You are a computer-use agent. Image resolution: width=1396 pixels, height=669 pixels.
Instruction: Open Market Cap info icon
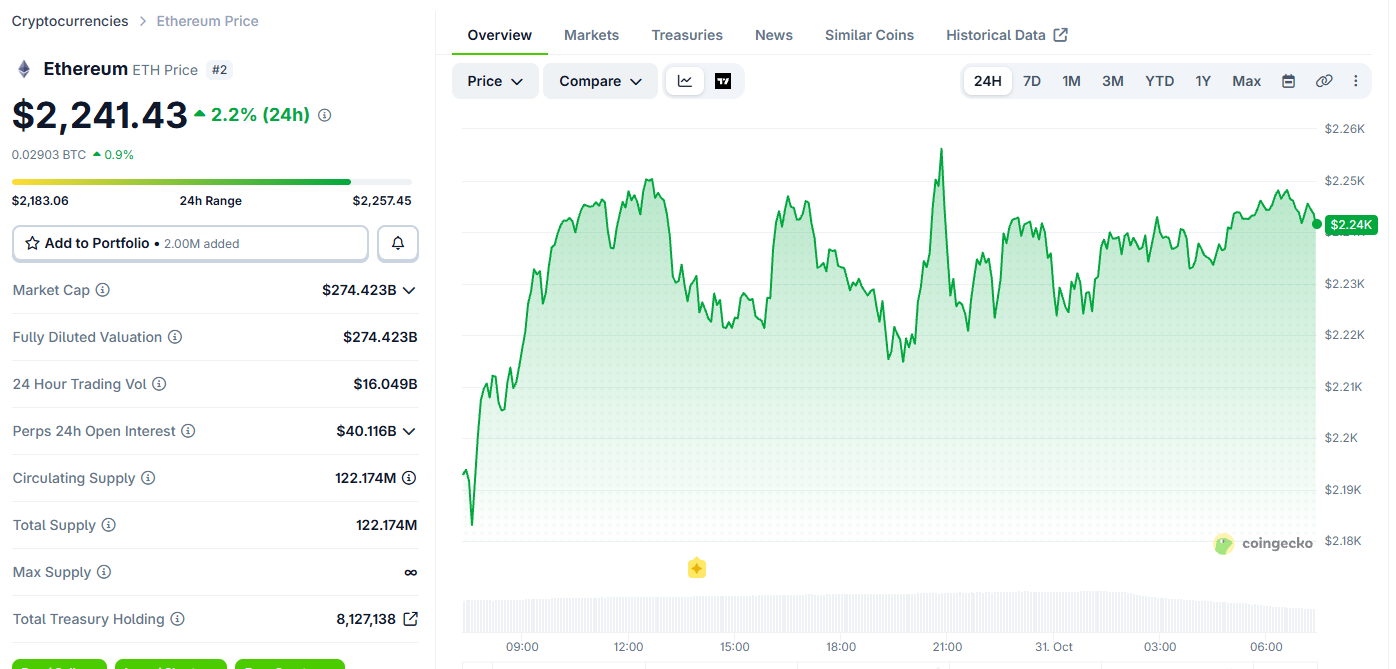(103, 290)
